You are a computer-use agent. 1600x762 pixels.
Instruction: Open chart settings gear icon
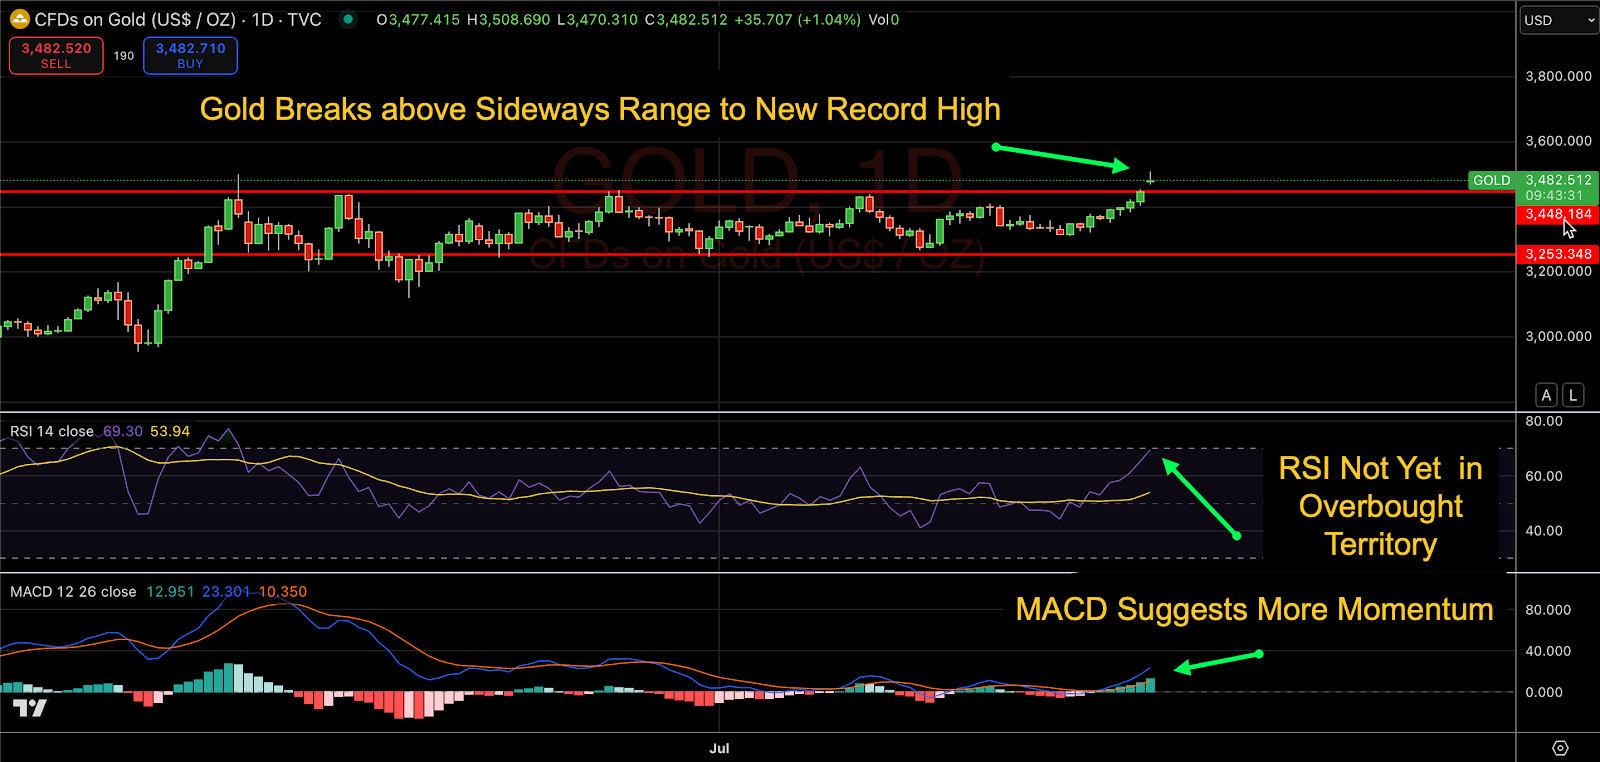click(x=1560, y=748)
